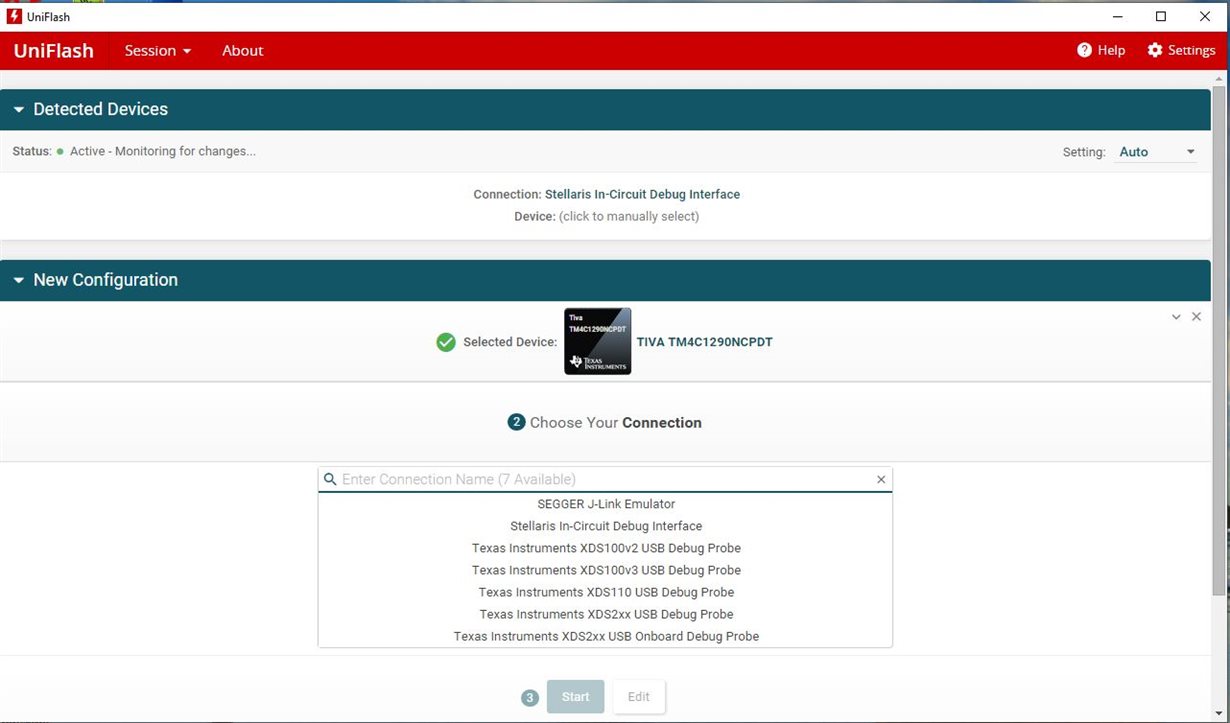This screenshot has width=1230, height=723.
Task: Choose SEGGER J-Link Emulator
Action: click(606, 504)
